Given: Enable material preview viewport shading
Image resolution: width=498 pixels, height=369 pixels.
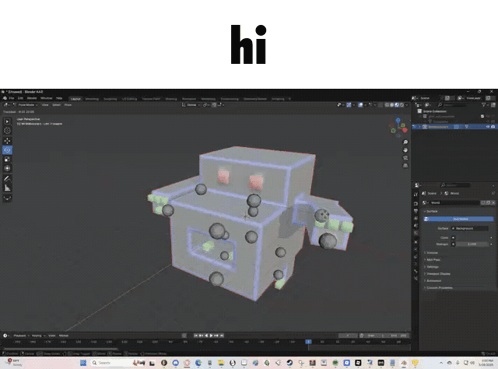Looking at the screenshot, I should point(397,105).
